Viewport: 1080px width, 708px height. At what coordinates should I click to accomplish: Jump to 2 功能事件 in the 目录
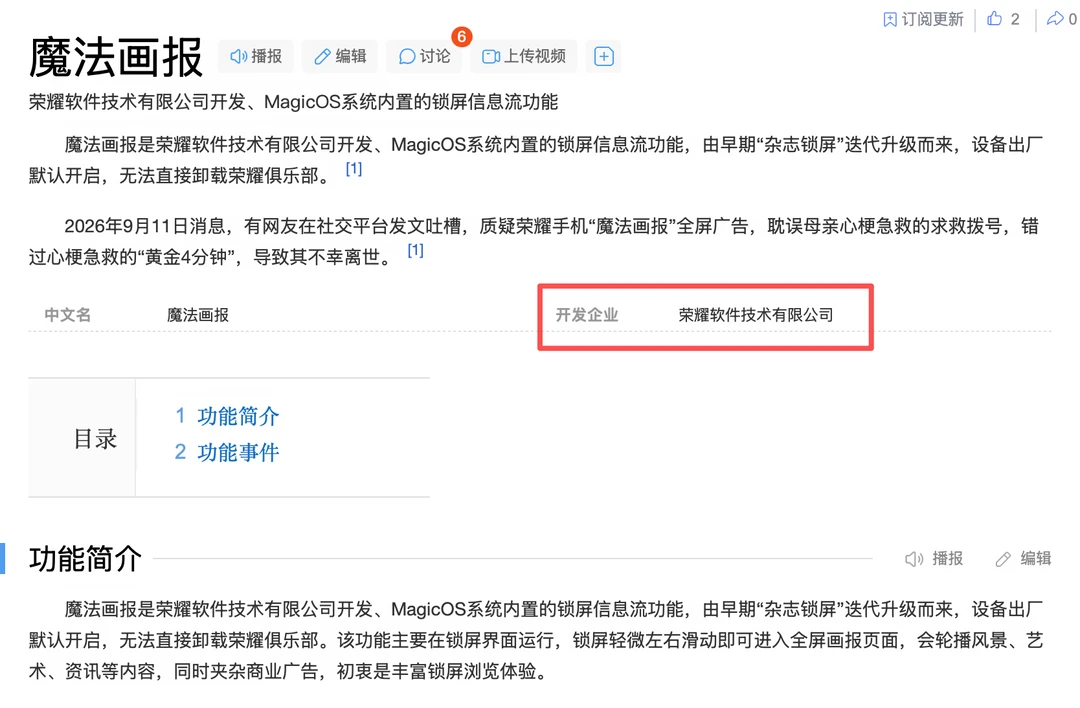227,452
